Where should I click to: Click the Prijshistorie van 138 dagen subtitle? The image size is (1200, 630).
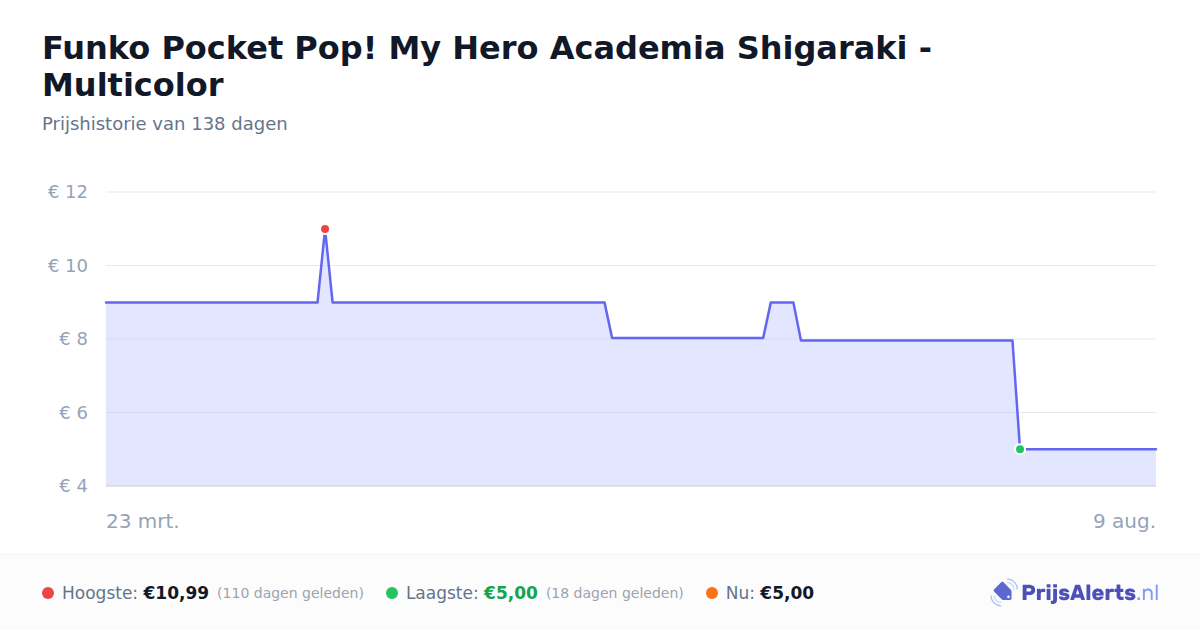[x=165, y=124]
